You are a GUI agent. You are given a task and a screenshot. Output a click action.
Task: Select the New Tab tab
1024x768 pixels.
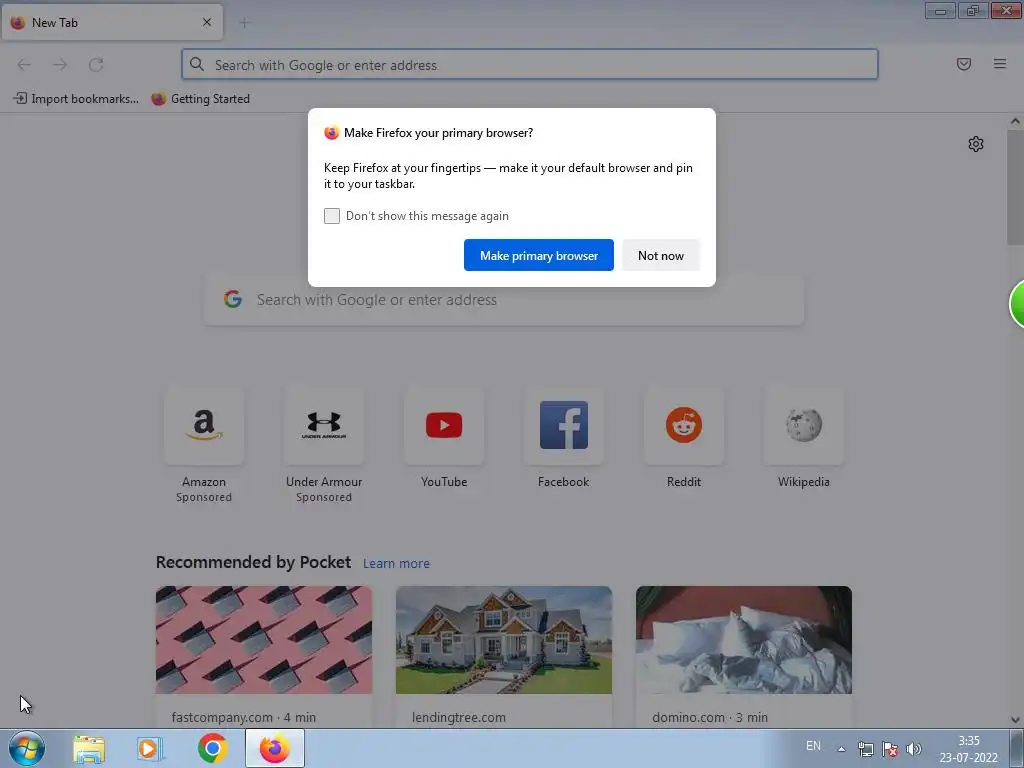coord(112,22)
